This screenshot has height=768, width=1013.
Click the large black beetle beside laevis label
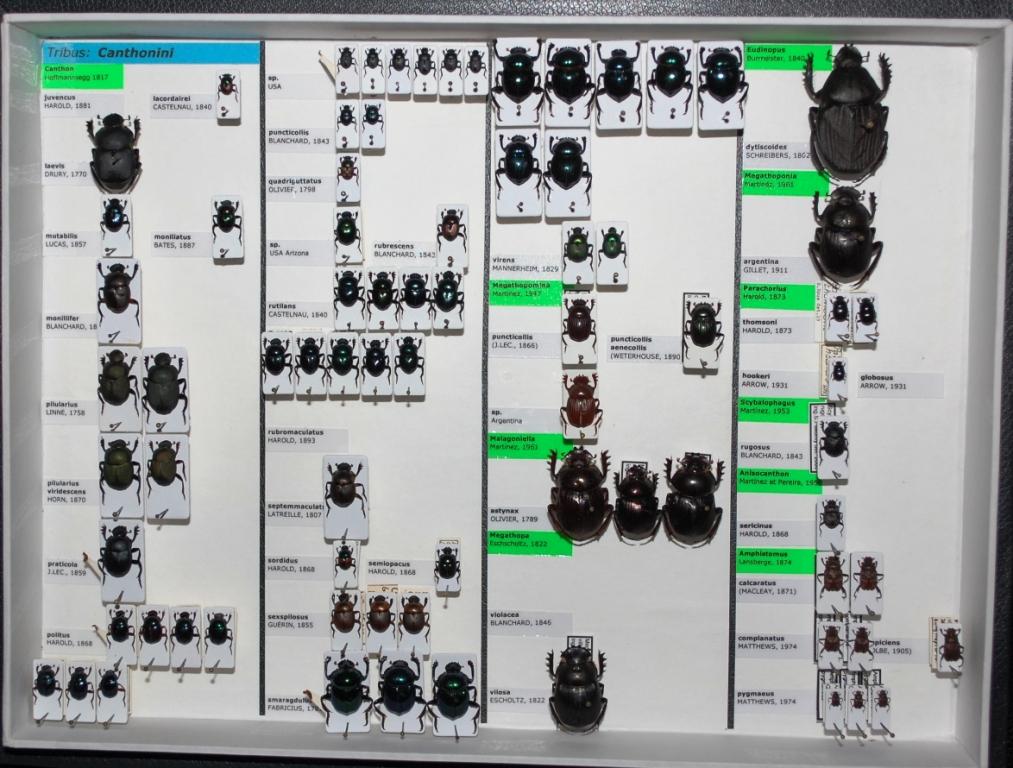pyautogui.click(x=115, y=153)
